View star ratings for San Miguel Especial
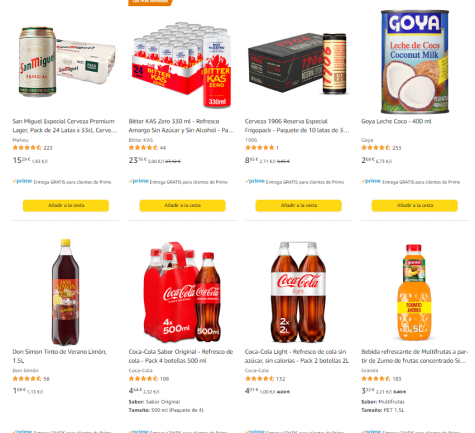Screen dimensions: 475x433 [x=27, y=148]
